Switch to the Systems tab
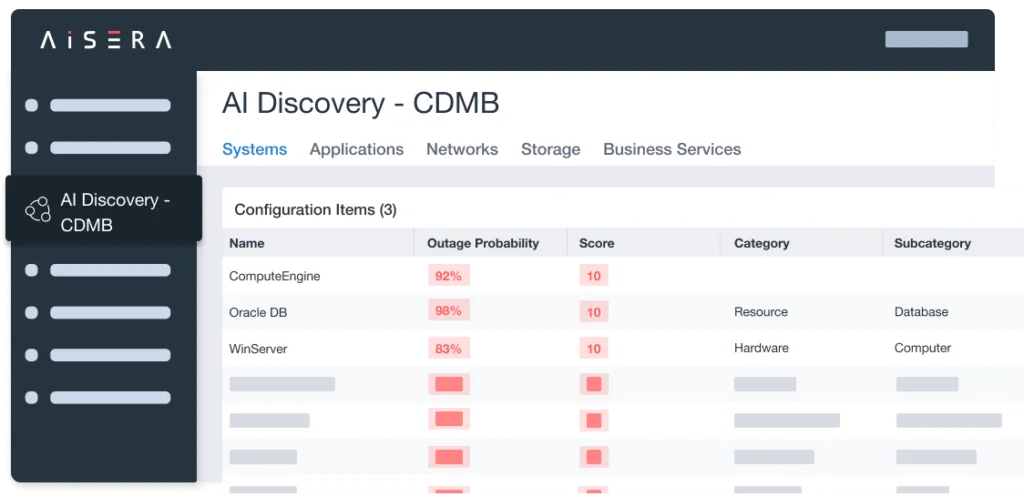Image resolution: width=1024 pixels, height=497 pixels. coord(254,149)
